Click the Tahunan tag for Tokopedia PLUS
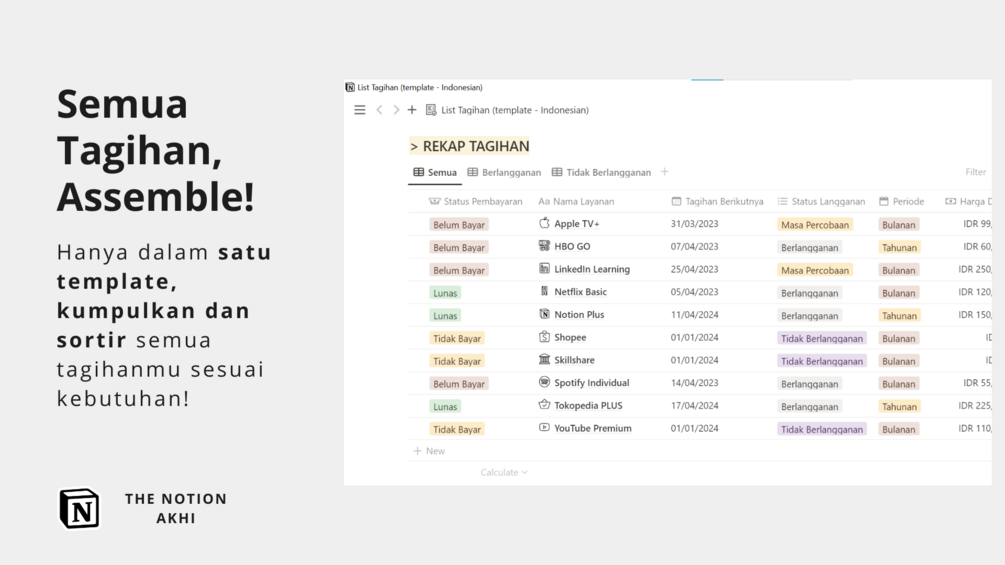This screenshot has height=565, width=1005. pos(899,407)
